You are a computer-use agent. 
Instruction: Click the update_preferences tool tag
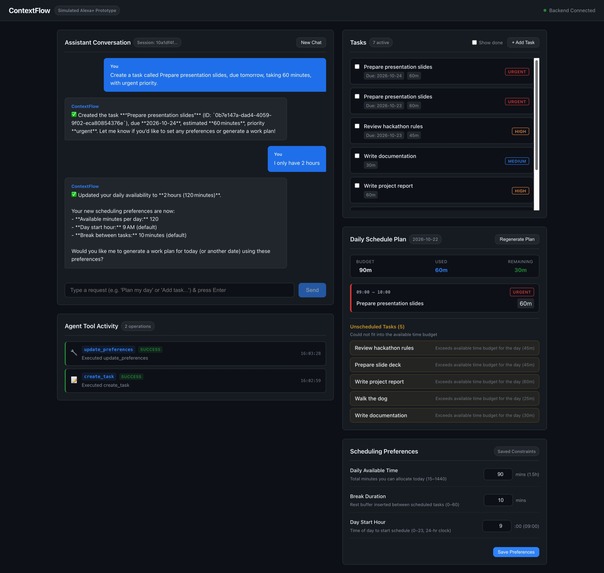[108, 349]
